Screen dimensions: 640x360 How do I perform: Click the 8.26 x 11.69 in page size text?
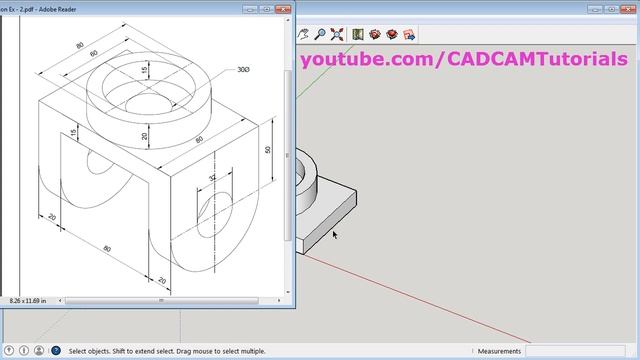coord(28,301)
